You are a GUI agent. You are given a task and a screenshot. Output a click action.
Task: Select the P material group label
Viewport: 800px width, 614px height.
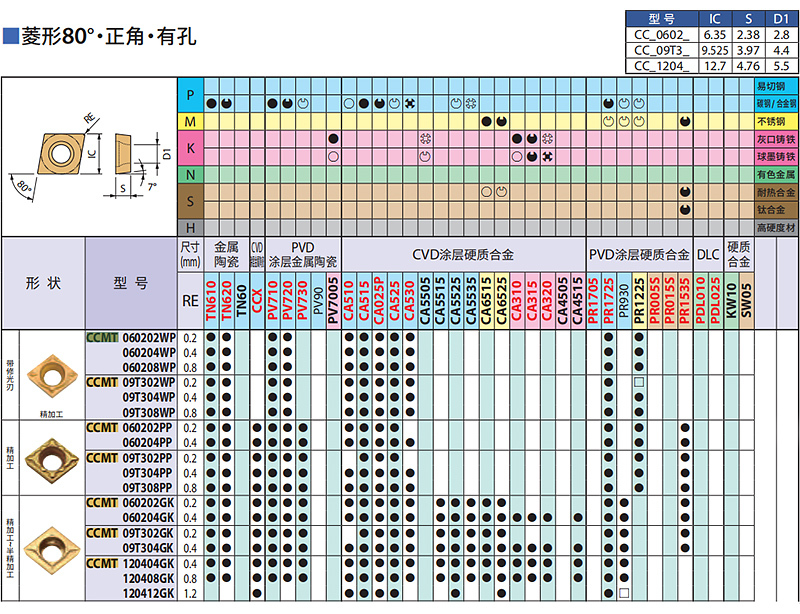[190, 95]
